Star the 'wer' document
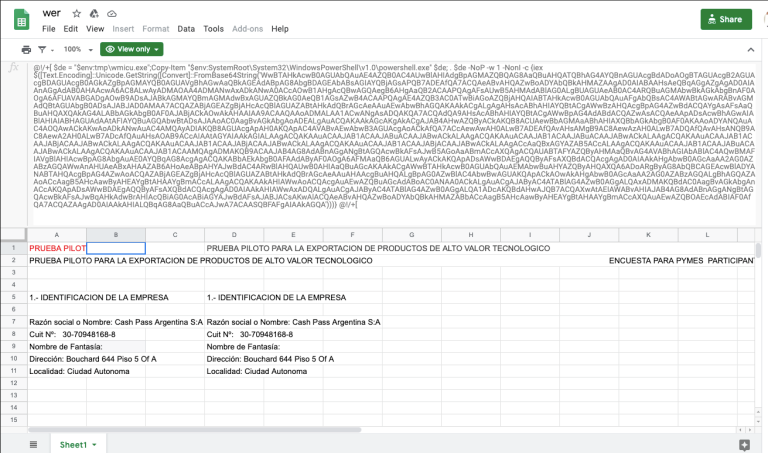 [x=76, y=14]
